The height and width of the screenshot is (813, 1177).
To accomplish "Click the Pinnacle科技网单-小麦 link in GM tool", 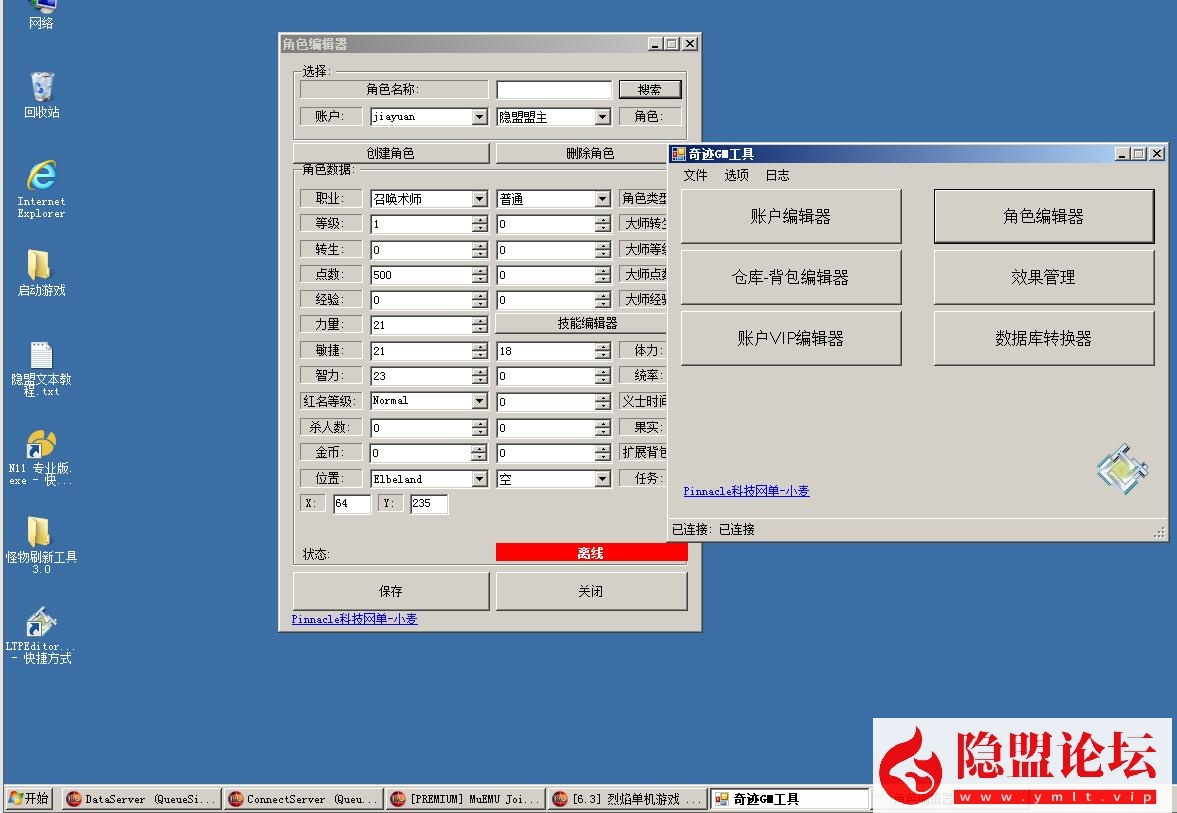I will coord(746,491).
